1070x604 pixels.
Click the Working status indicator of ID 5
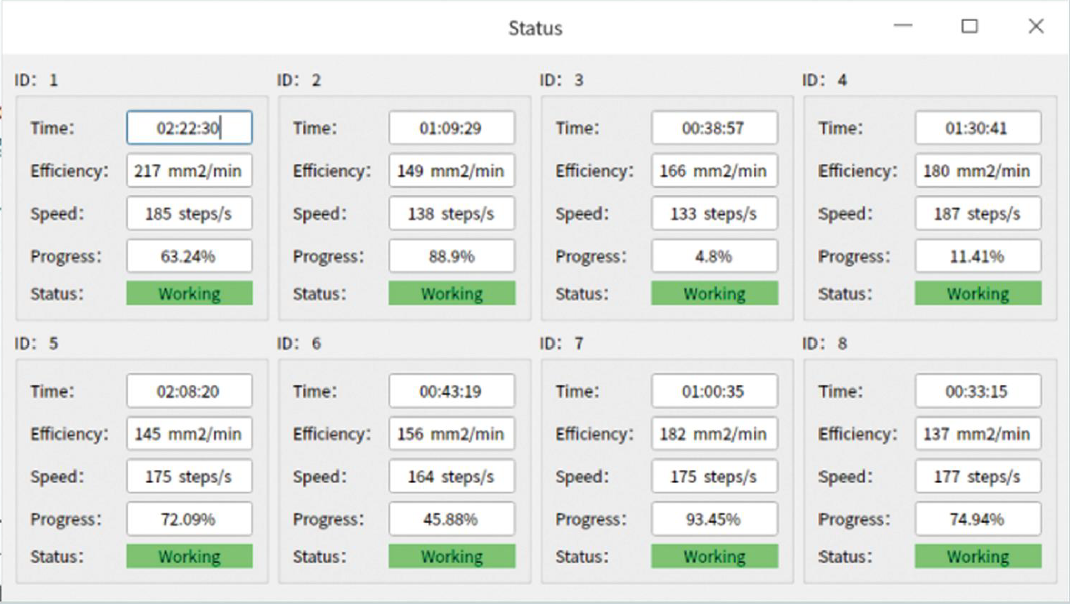[189, 556]
